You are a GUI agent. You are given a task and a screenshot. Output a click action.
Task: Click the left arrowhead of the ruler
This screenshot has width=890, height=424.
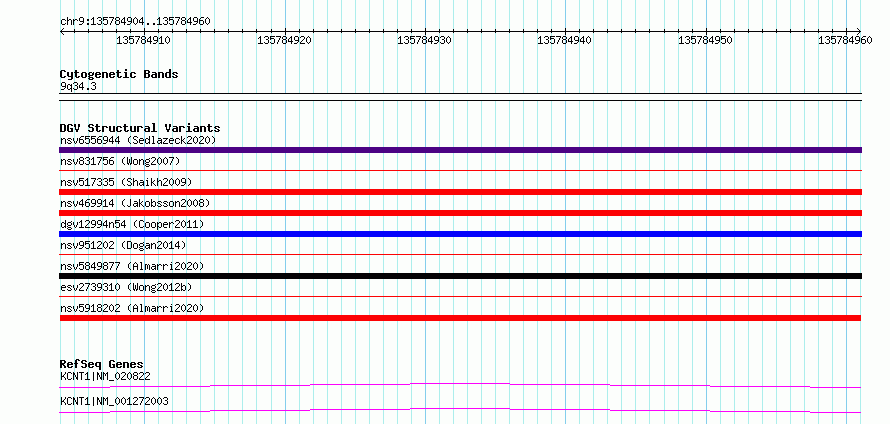click(x=62, y=32)
